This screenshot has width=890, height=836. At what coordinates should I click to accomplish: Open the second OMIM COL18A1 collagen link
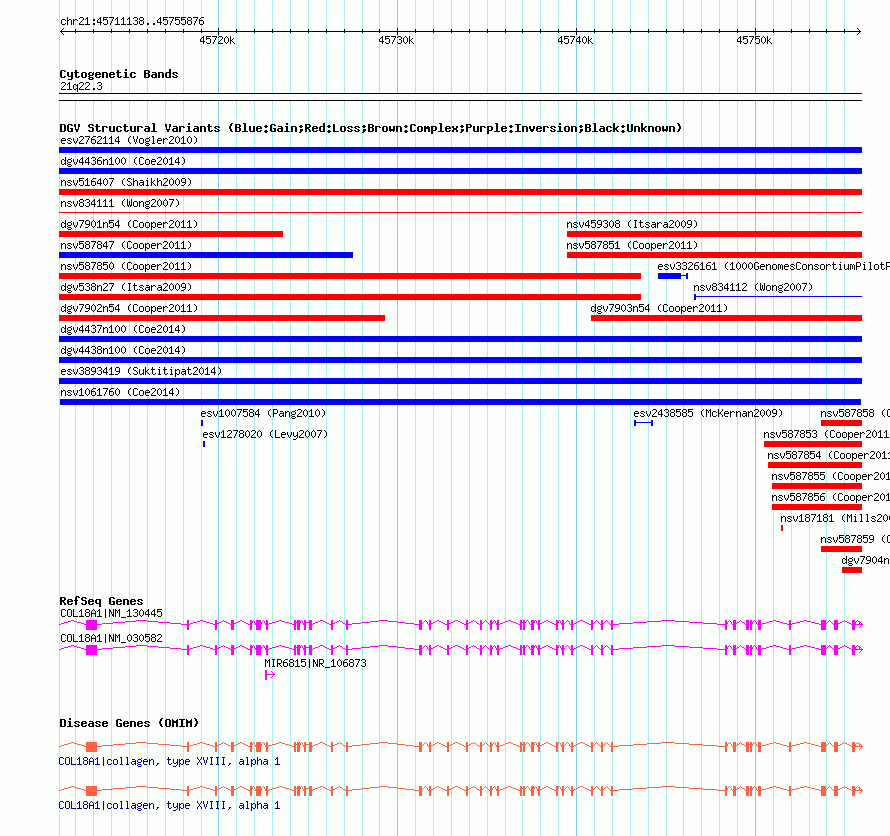tap(169, 806)
